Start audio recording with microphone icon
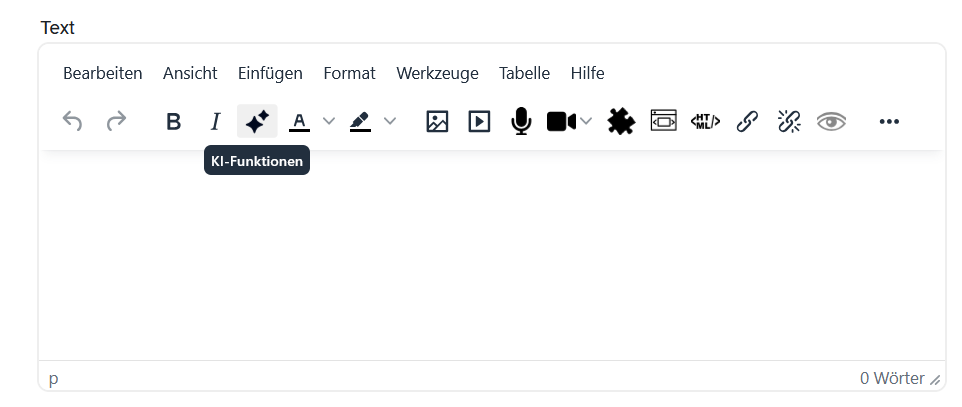The width and height of the screenshot is (962, 407). tap(521, 122)
